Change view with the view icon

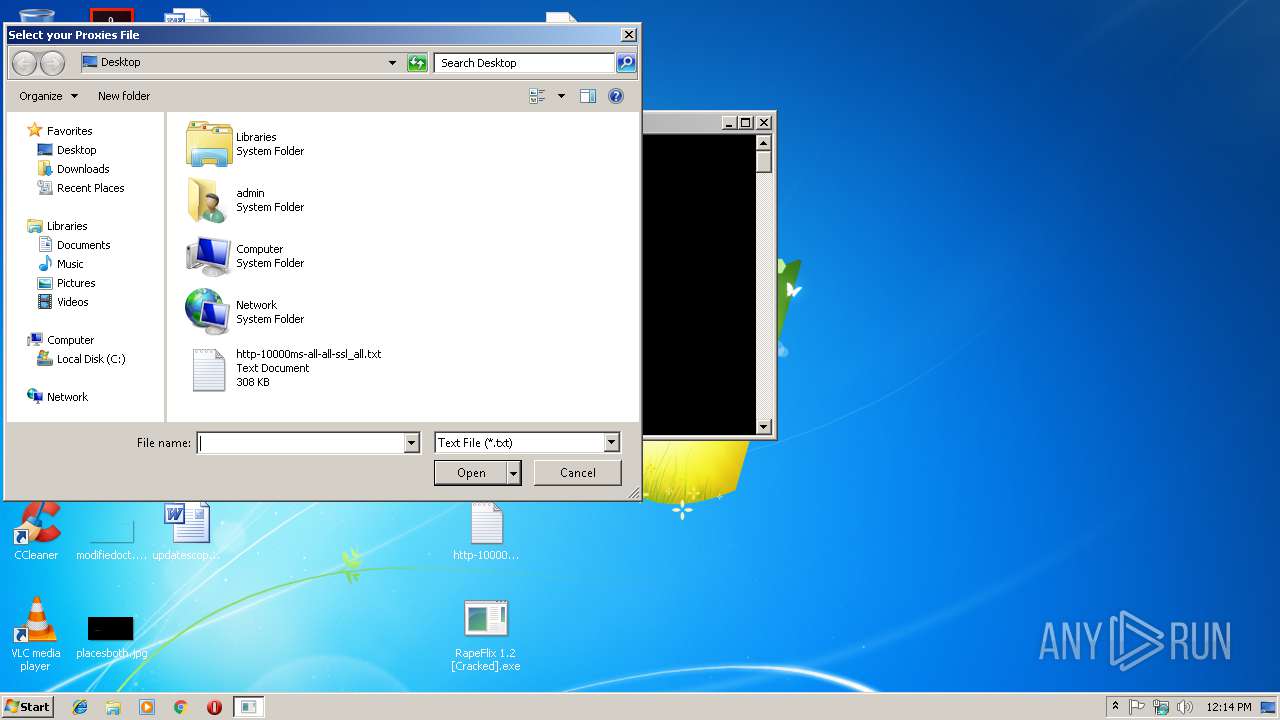pyautogui.click(x=538, y=96)
